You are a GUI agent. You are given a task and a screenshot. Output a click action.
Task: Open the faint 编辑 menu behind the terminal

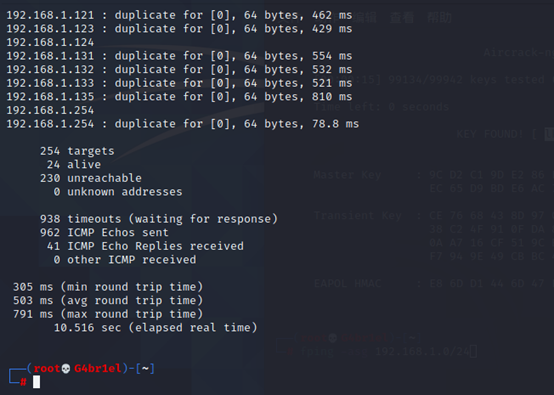(365, 17)
